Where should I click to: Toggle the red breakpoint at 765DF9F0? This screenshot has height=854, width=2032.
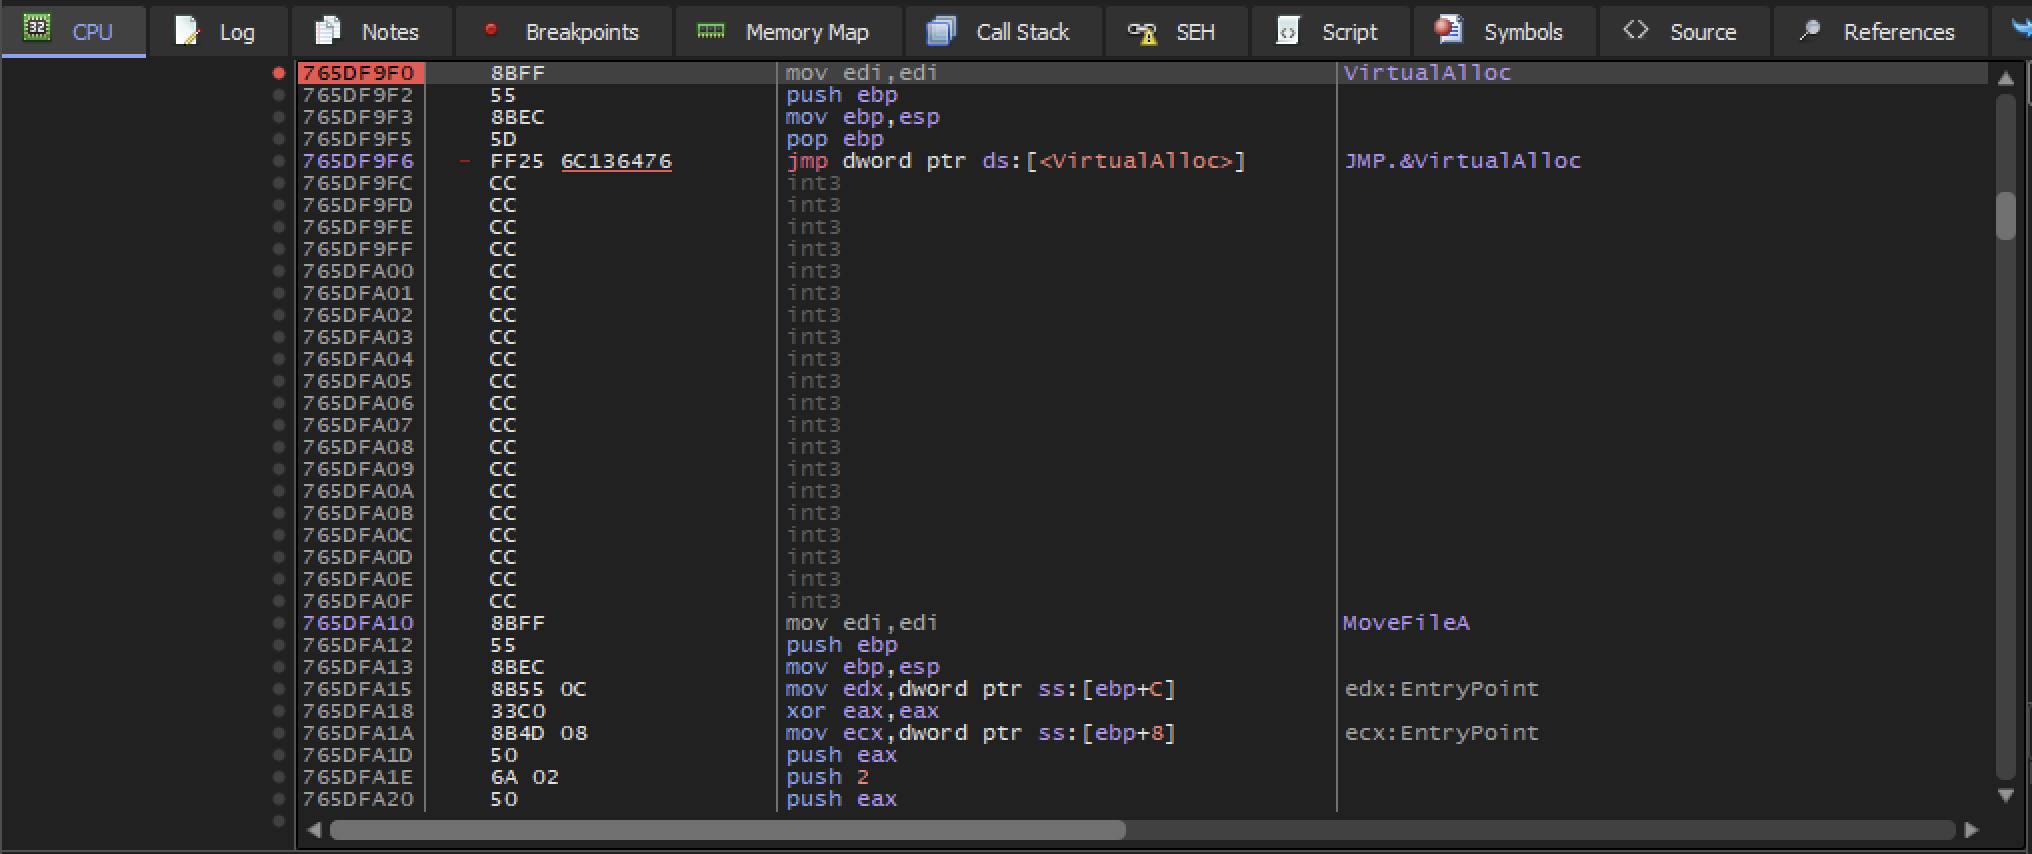(279, 73)
